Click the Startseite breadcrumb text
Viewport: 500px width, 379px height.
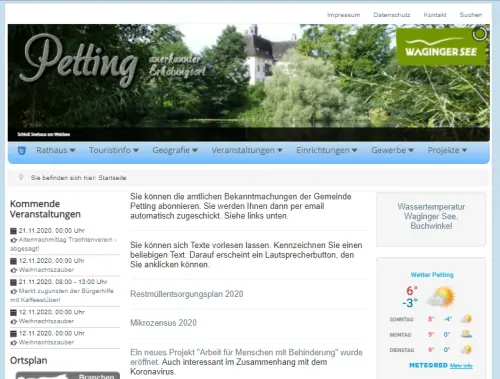pyautogui.click(x=112, y=178)
